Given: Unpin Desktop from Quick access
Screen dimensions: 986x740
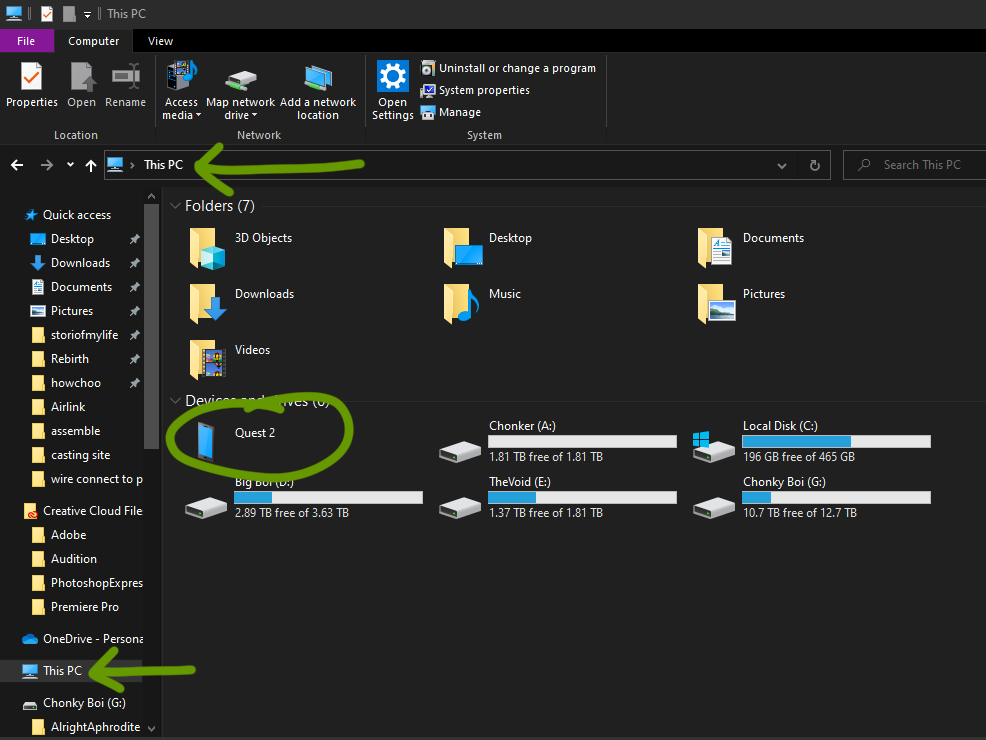Looking at the screenshot, I should (x=134, y=239).
